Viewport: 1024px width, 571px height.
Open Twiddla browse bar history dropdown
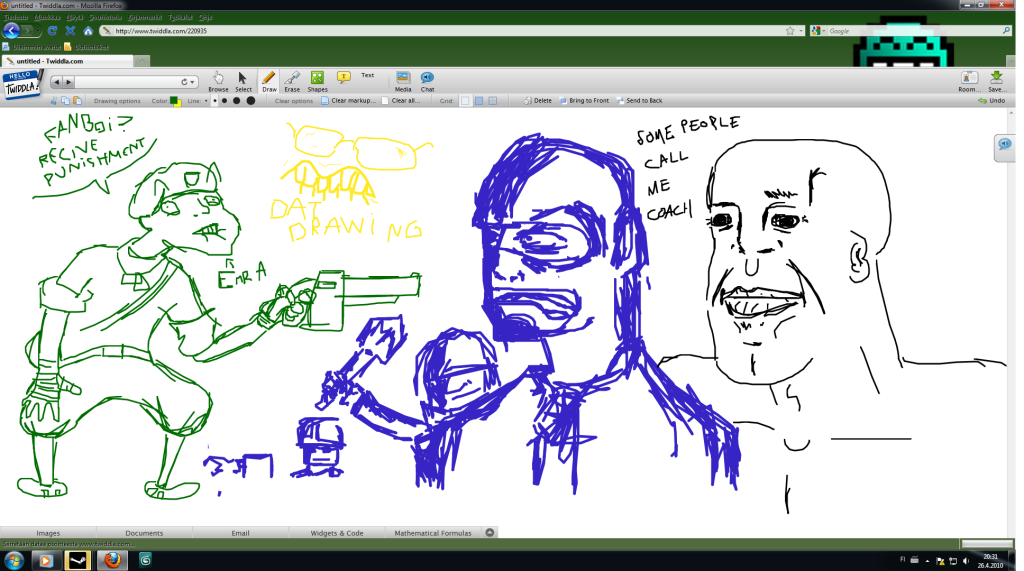(193, 82)
